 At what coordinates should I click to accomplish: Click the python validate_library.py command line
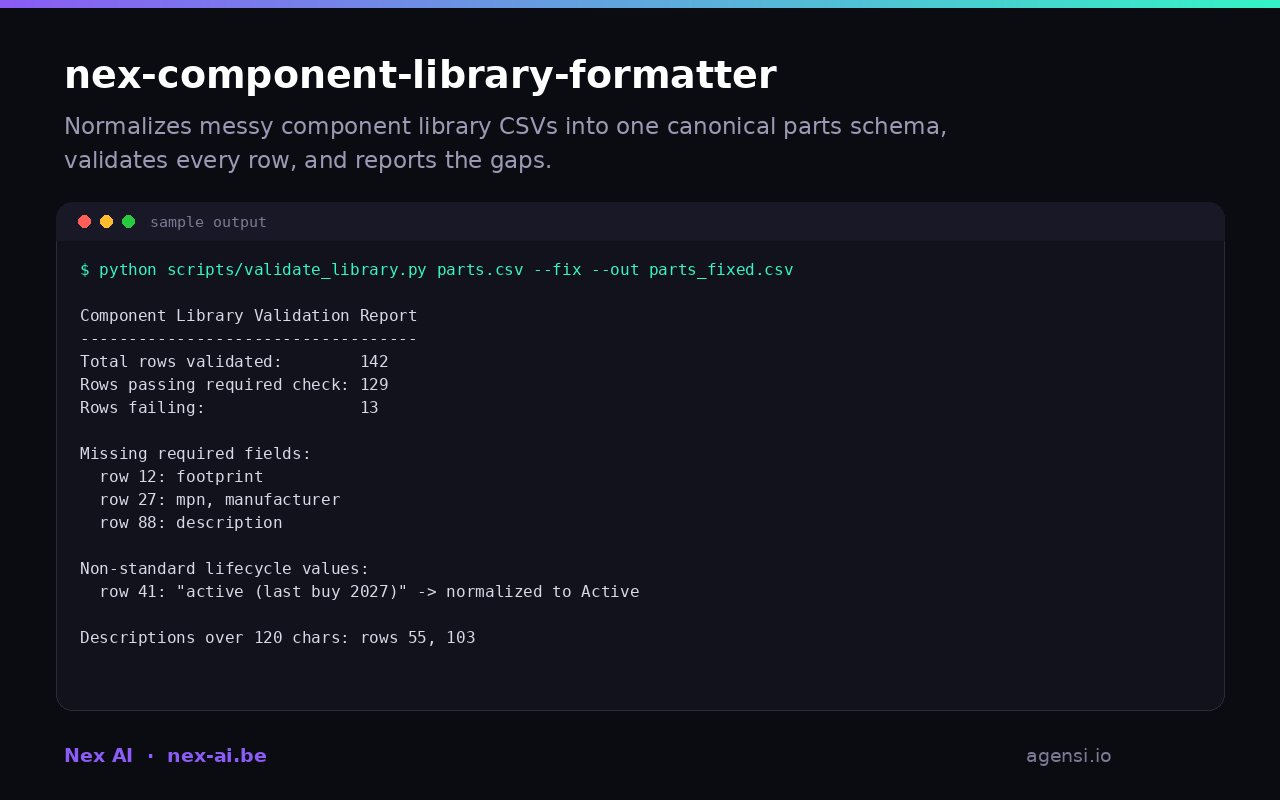[436, 270]
